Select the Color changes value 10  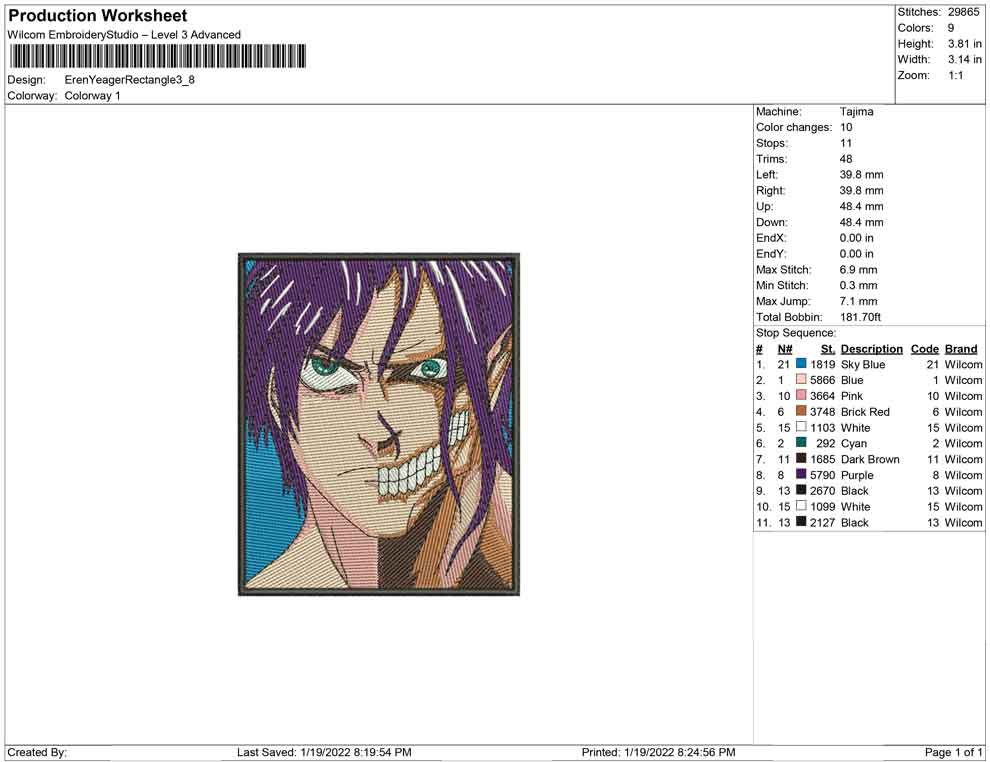click(846, 128)
